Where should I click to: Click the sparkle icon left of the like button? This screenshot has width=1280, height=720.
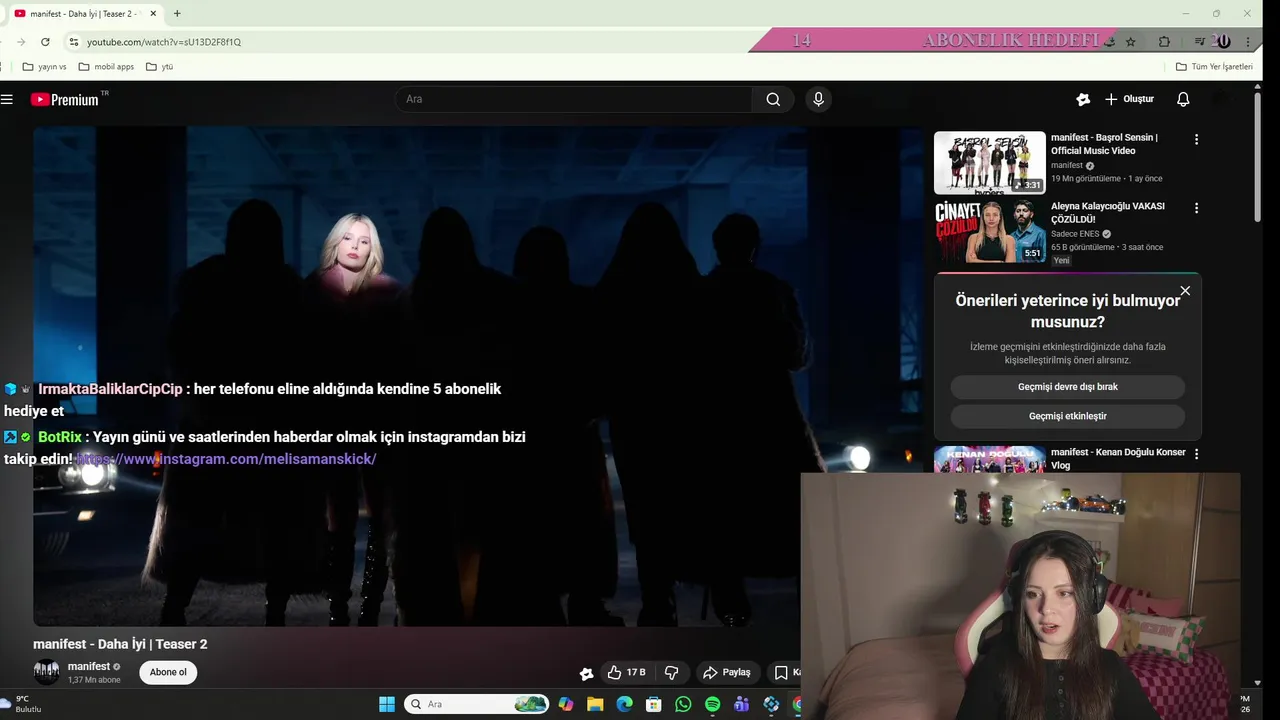tap(587, 673)
